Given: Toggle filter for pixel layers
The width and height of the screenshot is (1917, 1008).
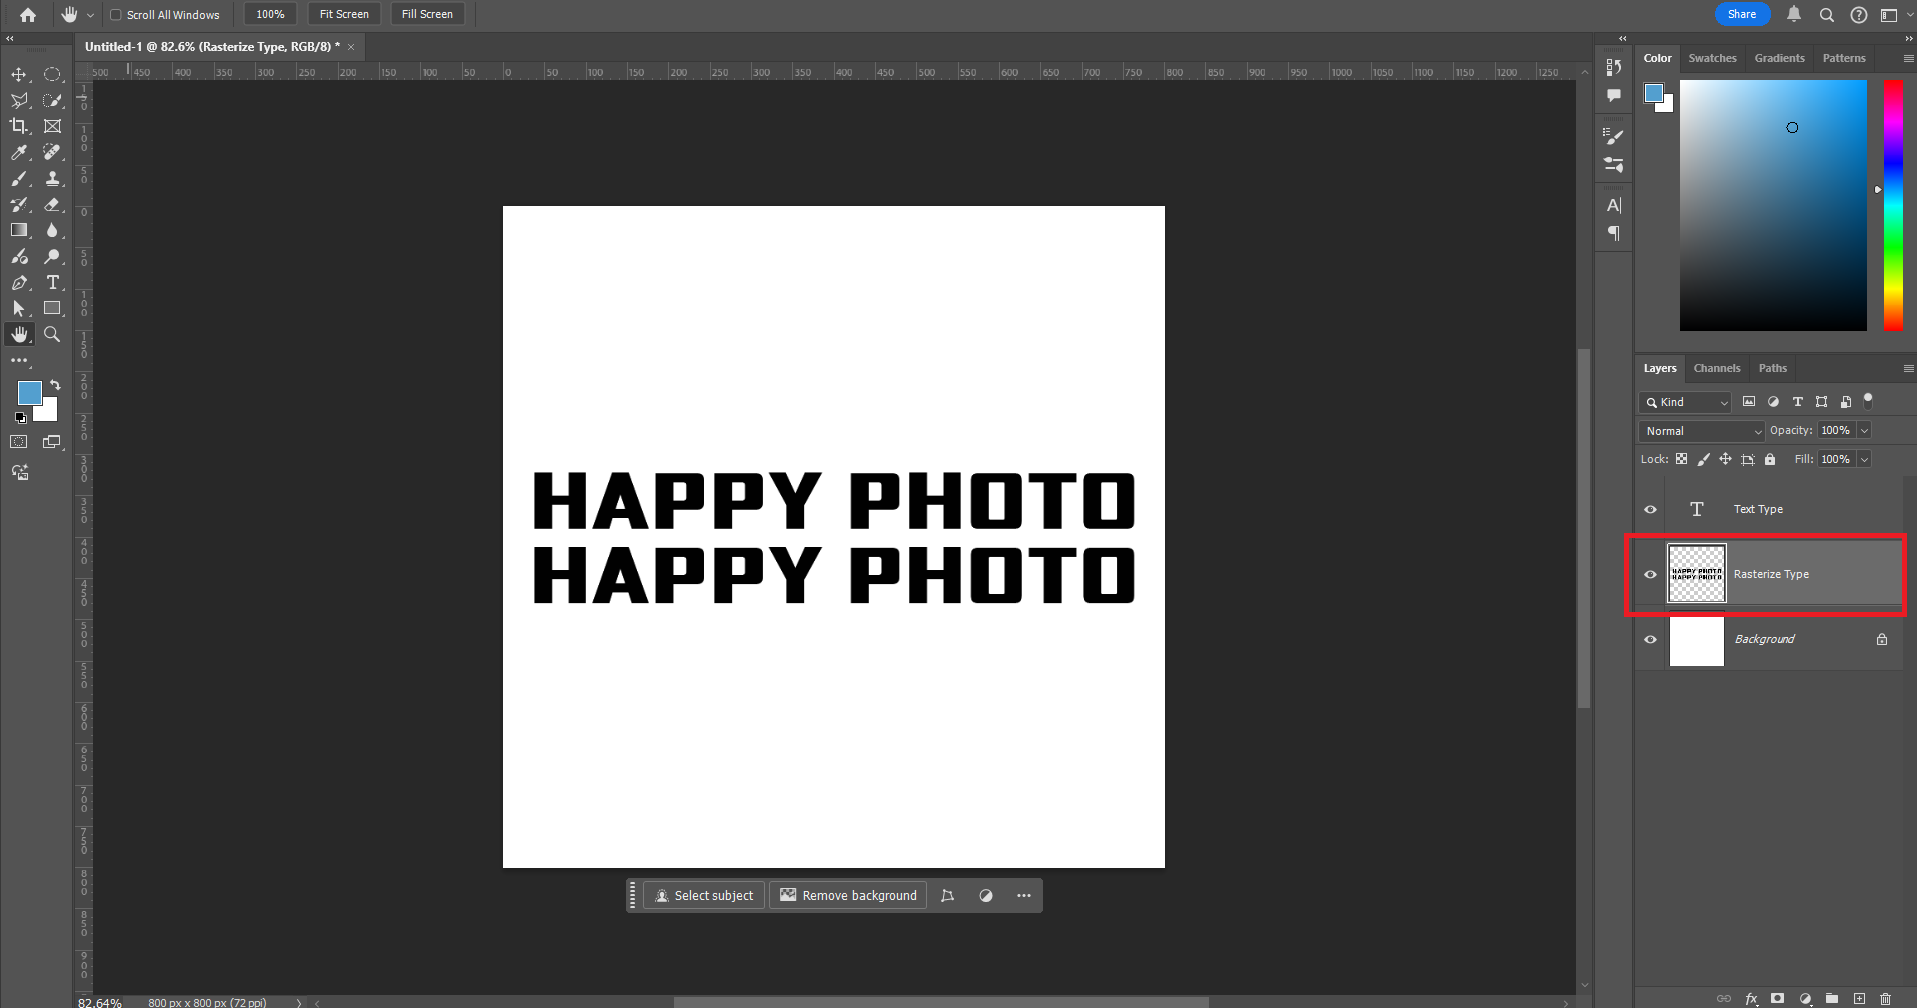Looking at the screenshot, I should pos(1749,402).
